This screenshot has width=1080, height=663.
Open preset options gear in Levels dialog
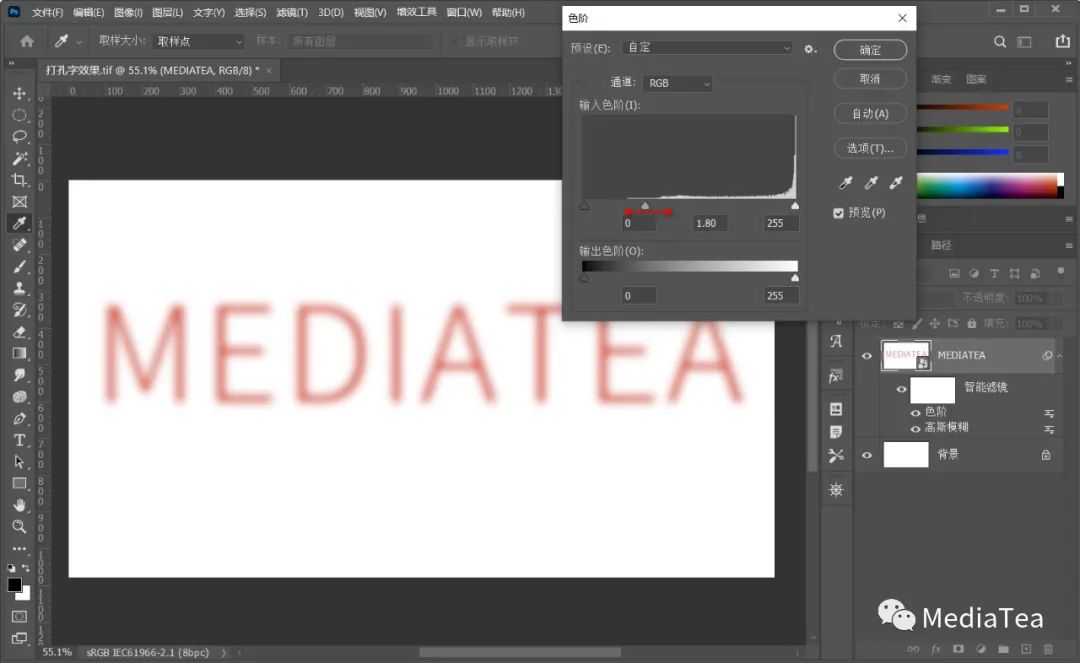pyautogui.click(x=811, y=49)
